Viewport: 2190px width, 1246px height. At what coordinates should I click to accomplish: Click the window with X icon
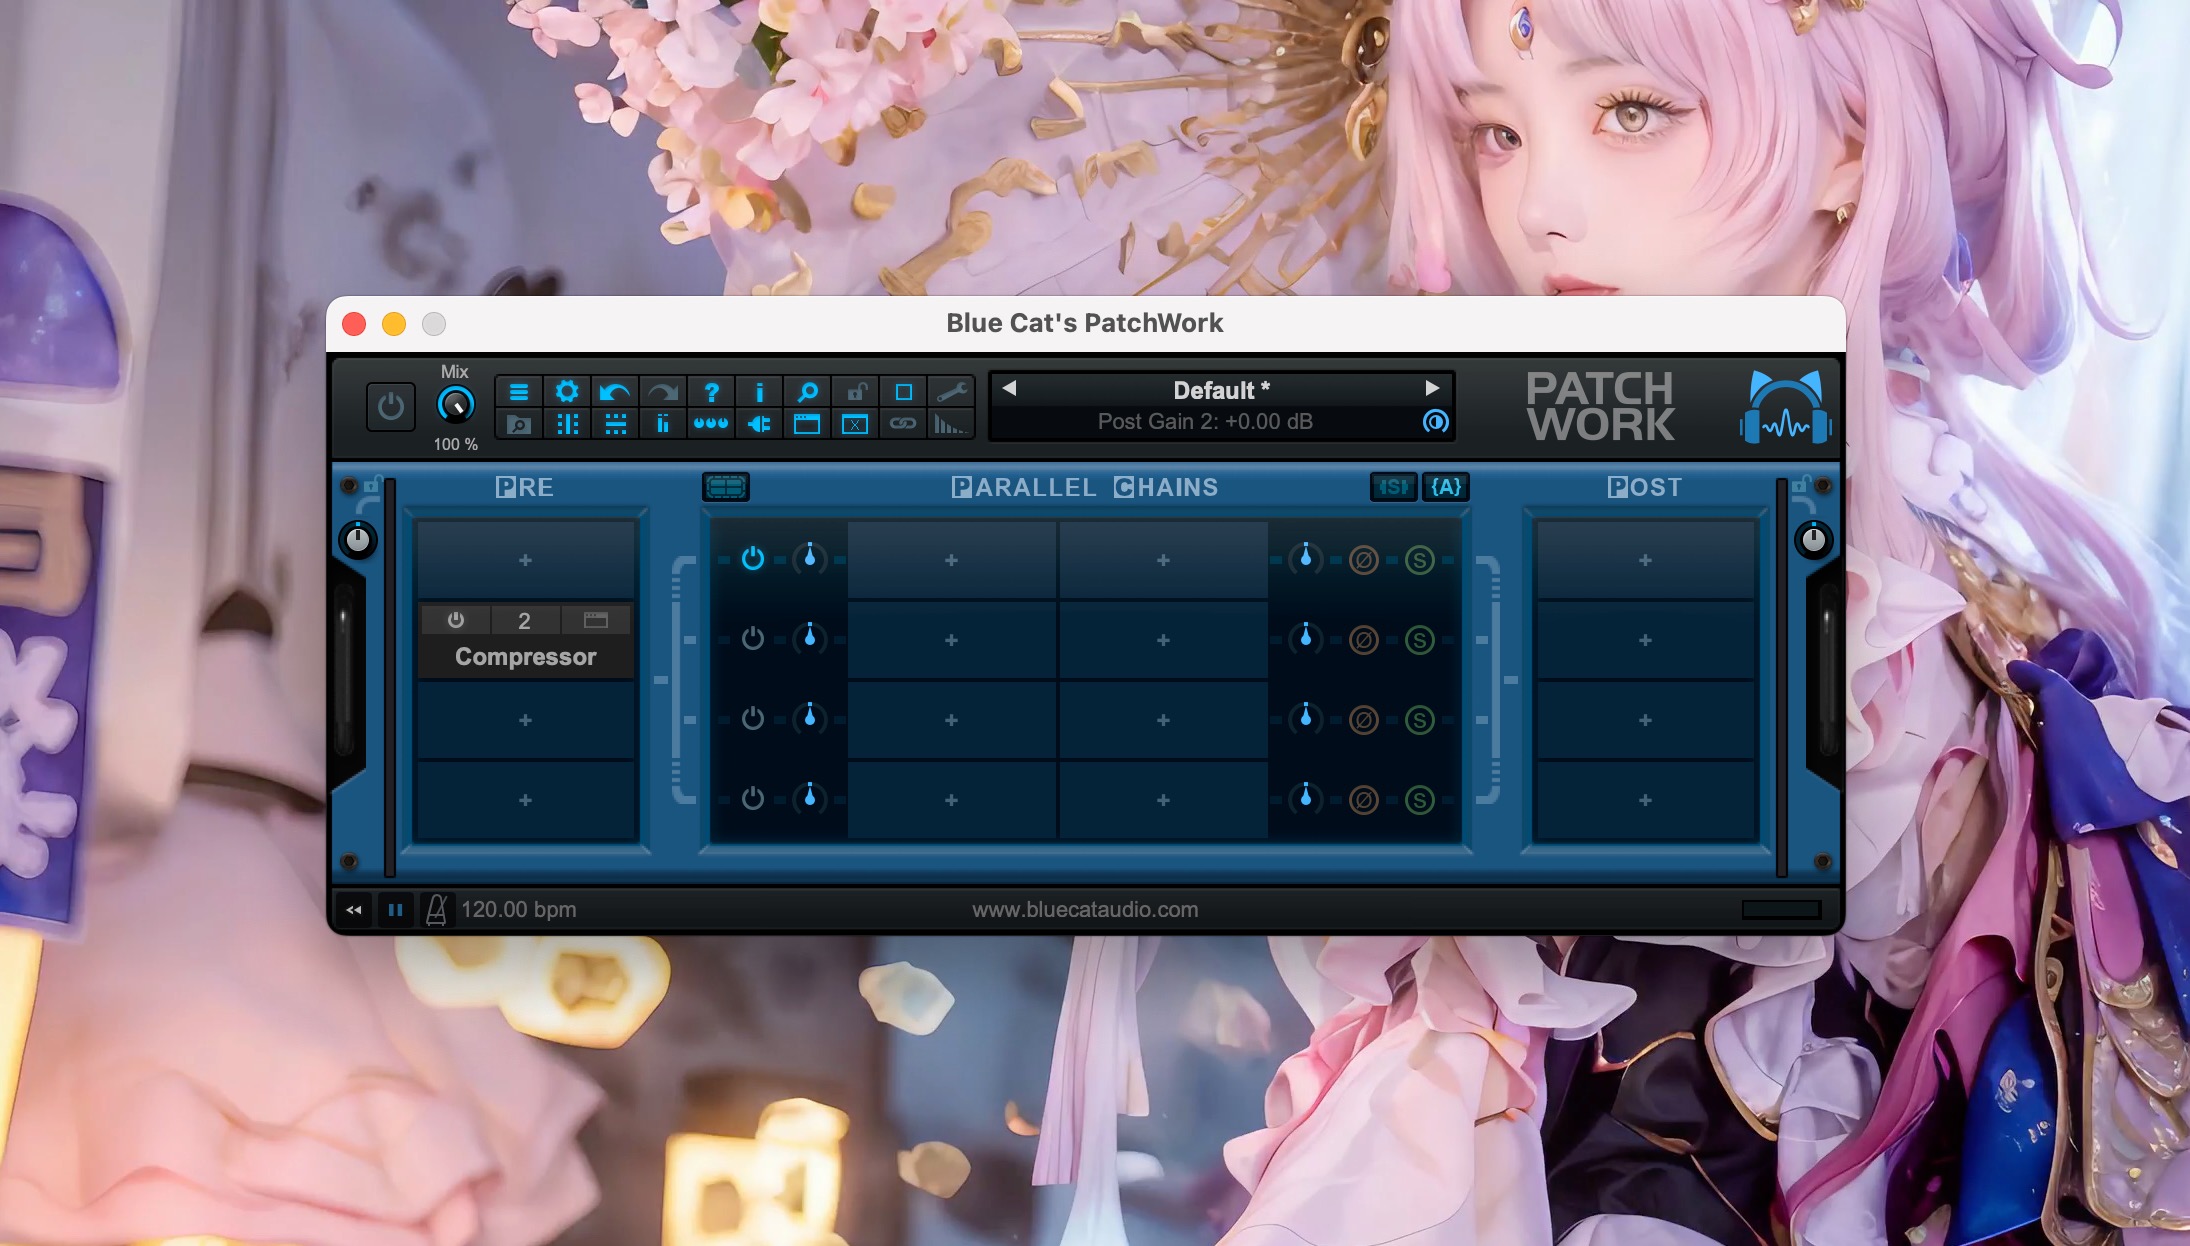tap(855, 424)
